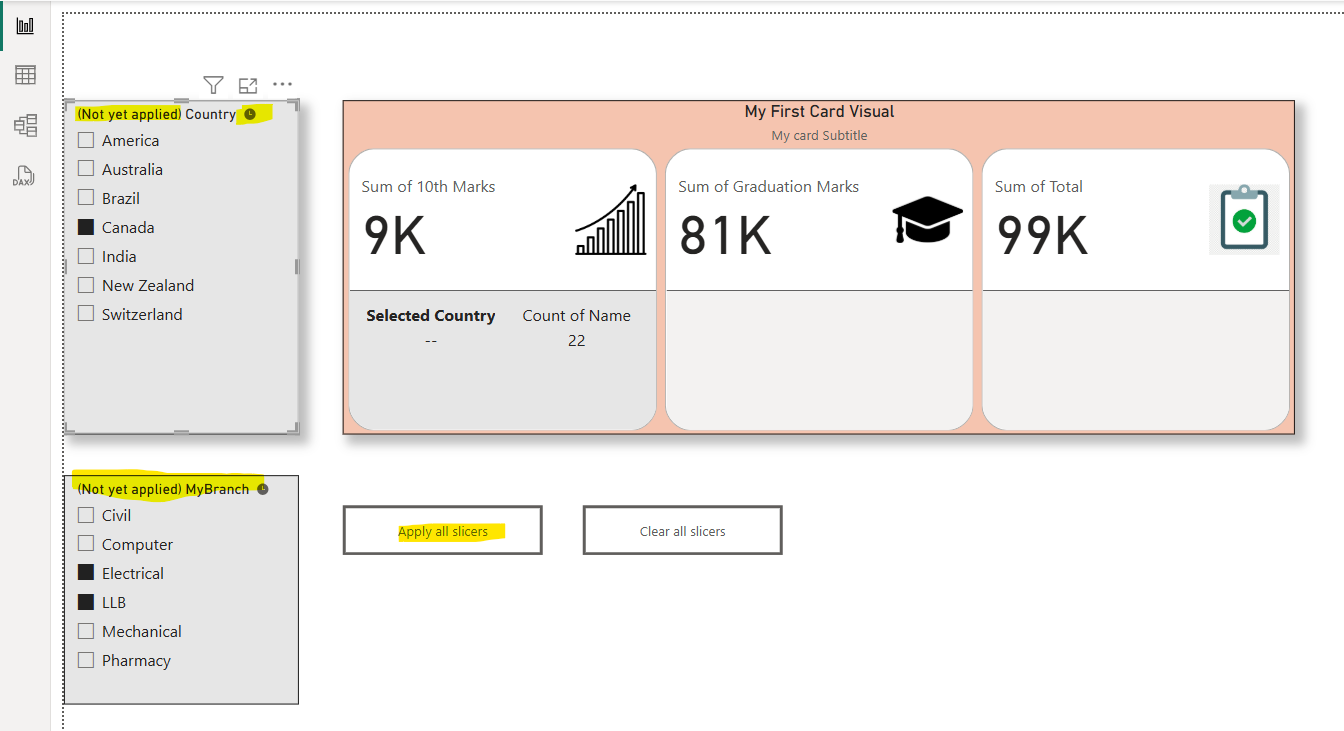Click pending clock icon on MyBranch slicer
Image resolution: width=1344 pixels, height=731 pixels.
263,489
